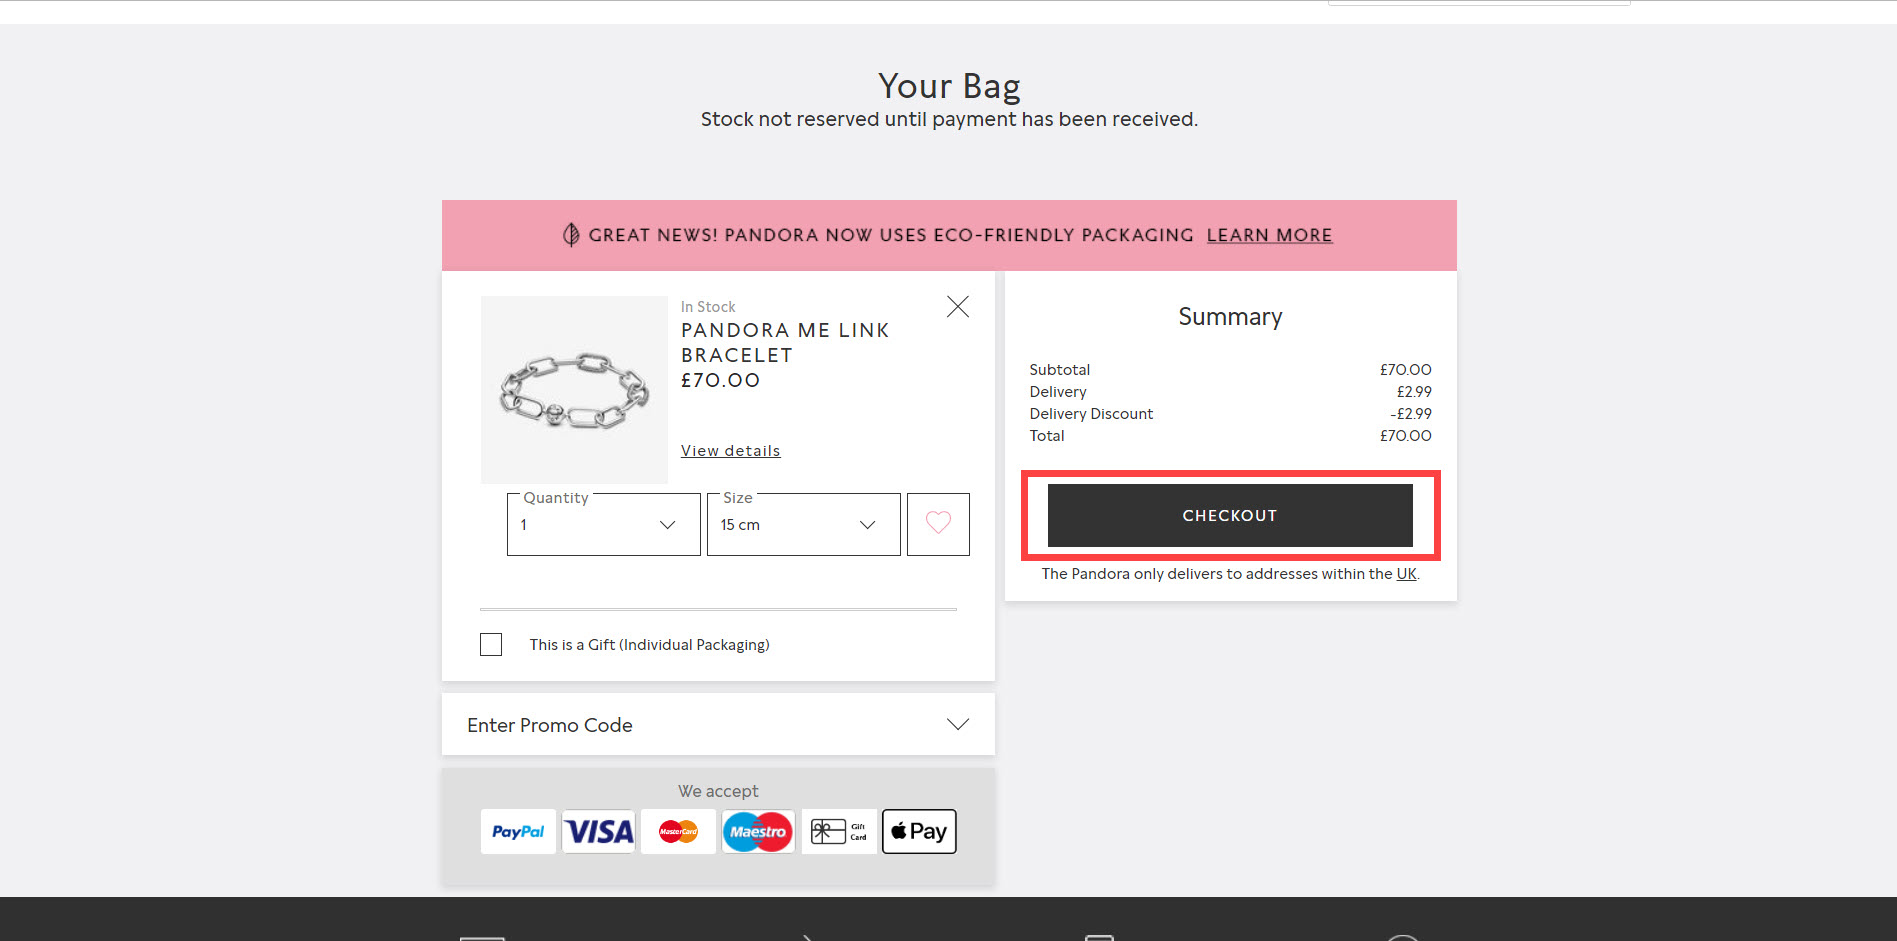Follow the Learn More link in banner
The image size is (1897, 941).
click(x=1269, y=235)
